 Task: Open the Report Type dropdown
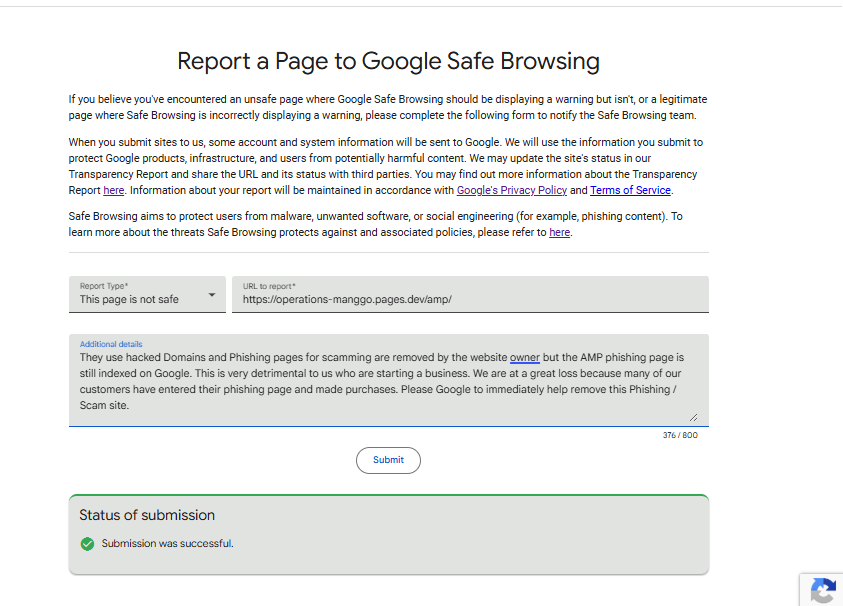pos(147,294)
